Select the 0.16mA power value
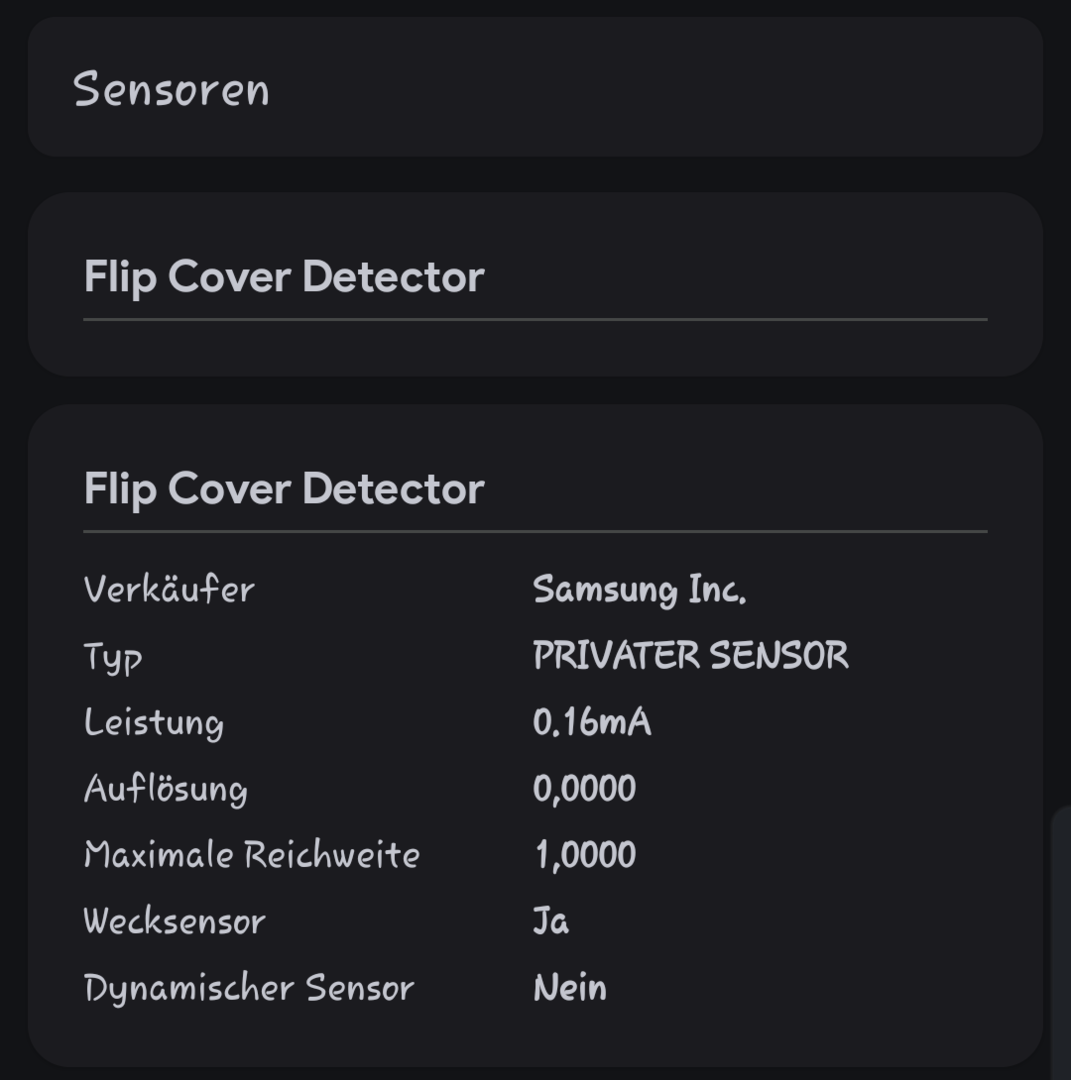 point(592,722)
